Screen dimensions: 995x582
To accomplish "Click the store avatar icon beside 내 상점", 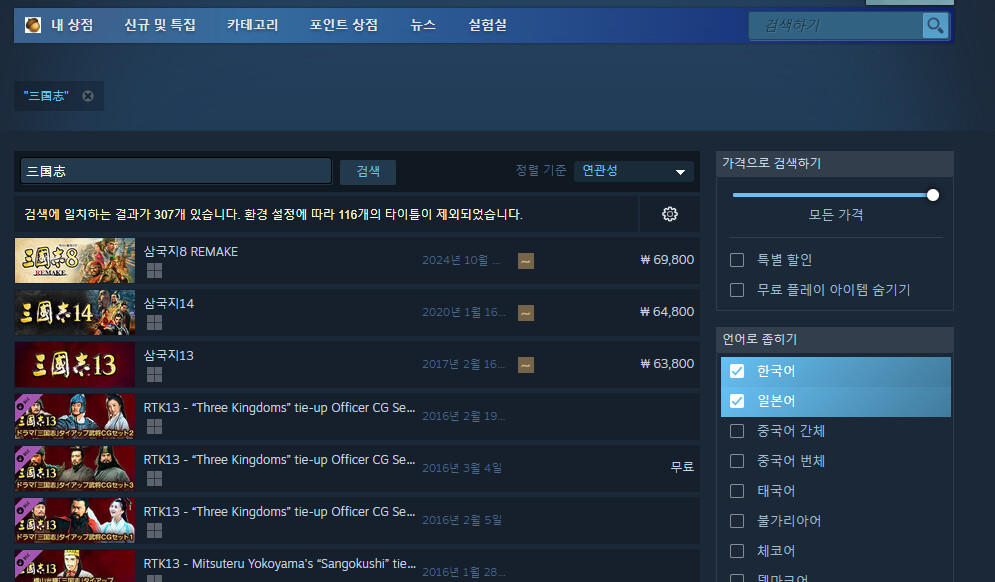I will (32, 25).
